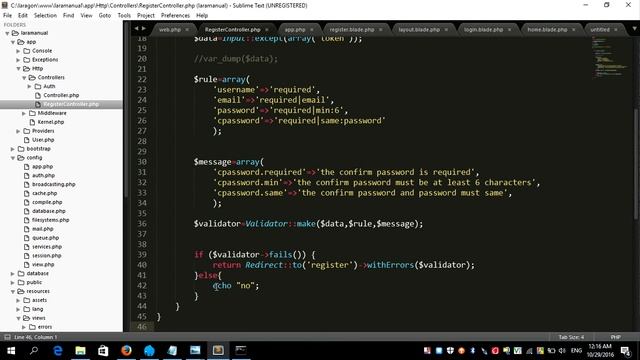Open the Selection menu
Screen dimensions: 640x360
[x=45, y=16]
